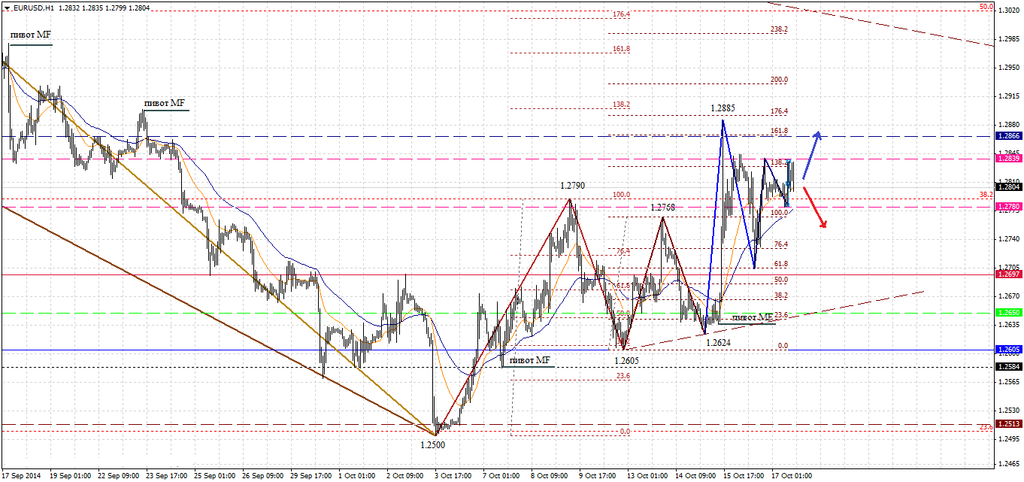Click the пивот MF label above 1.2584 dotted line
The height and width of the screenshot is (482, 1024).
529,359
